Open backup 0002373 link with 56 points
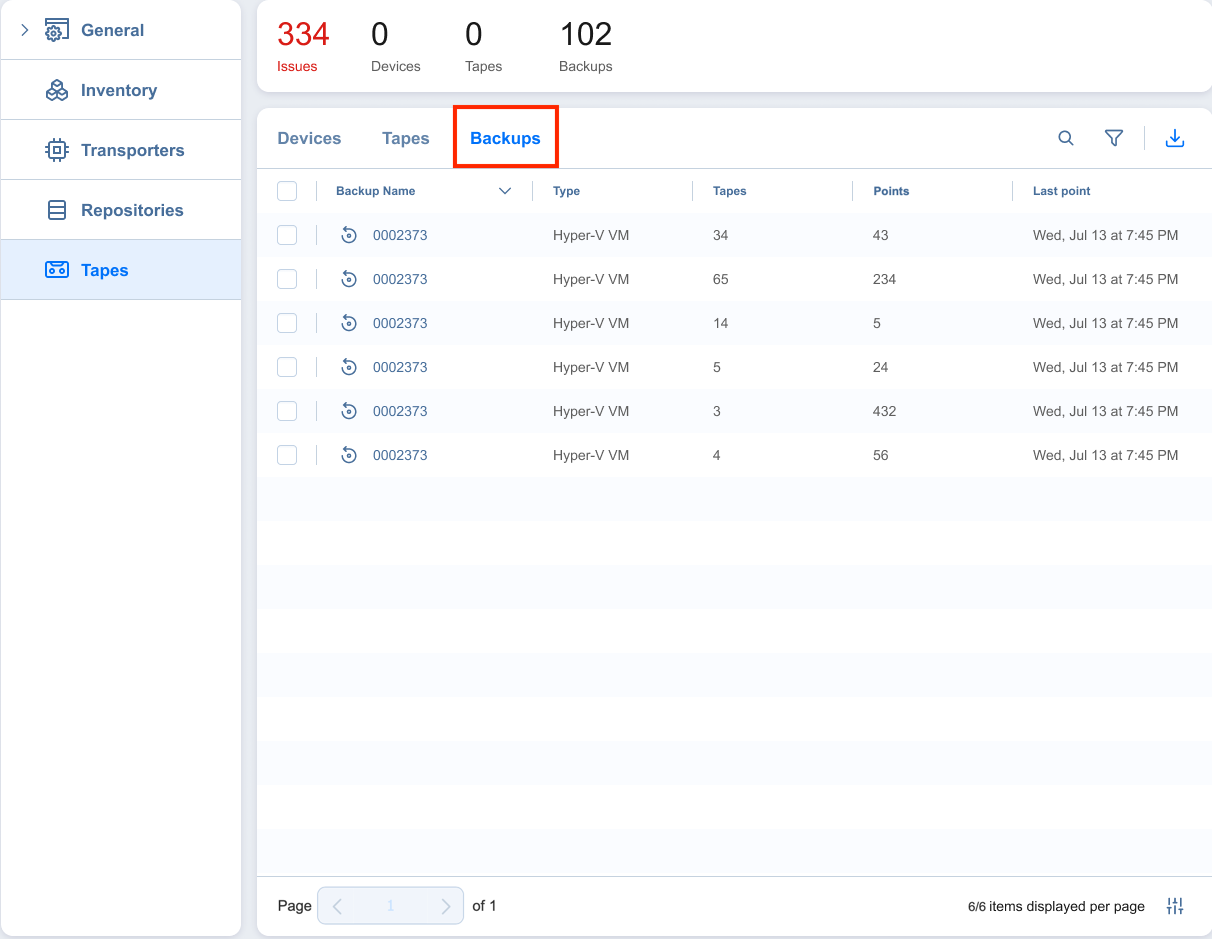This screenshot has height=939, width=1212. 400,455
